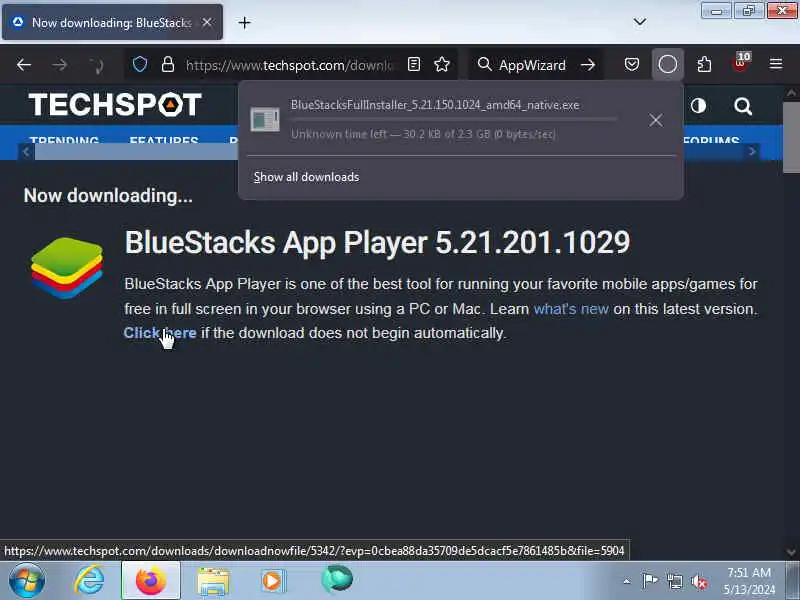Open the Windows Start menu
Screen dimensions: 800x600
(x=27, y=581)
